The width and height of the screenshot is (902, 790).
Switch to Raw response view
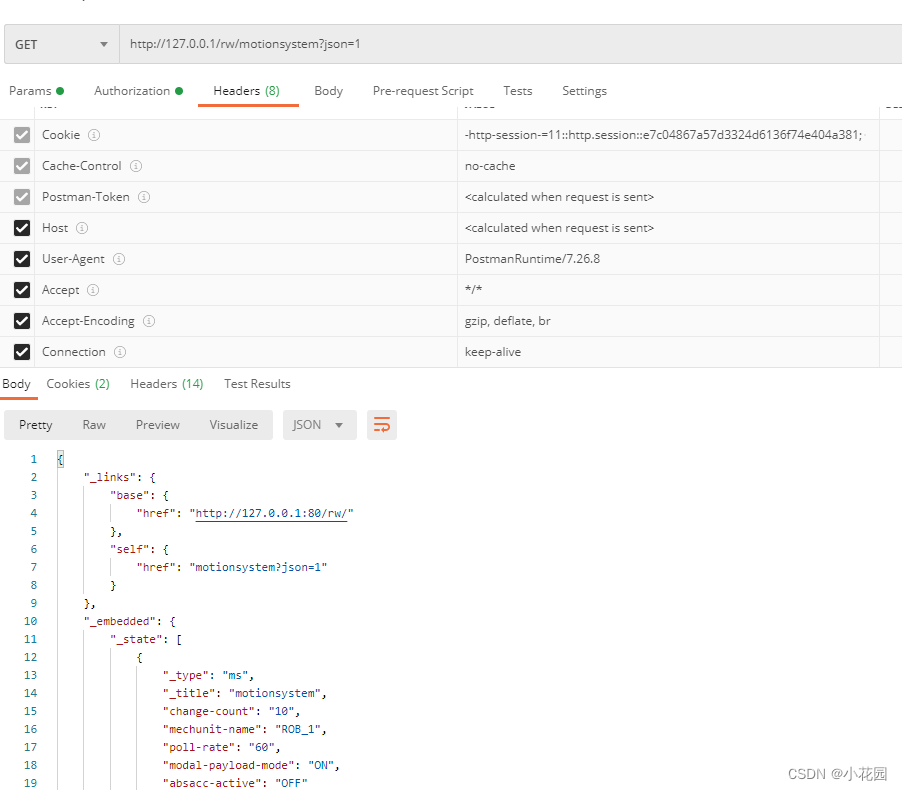tap(94, 425)
